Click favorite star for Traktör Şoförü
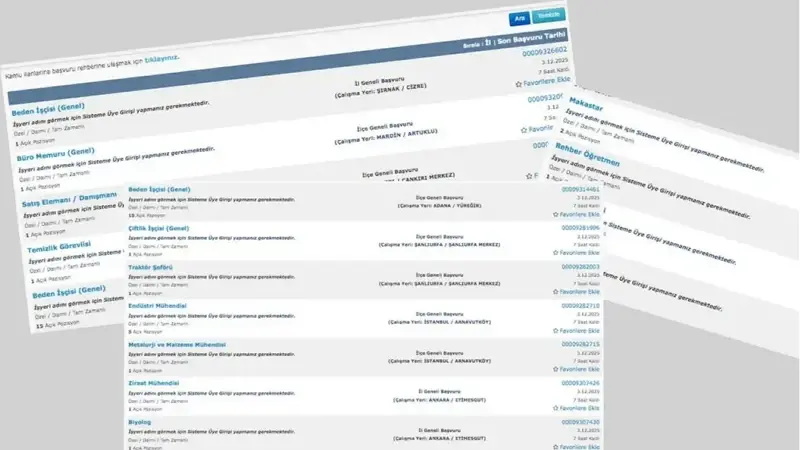Image resolution: width=800 pixels, height=450 pixels. point(556,292)
